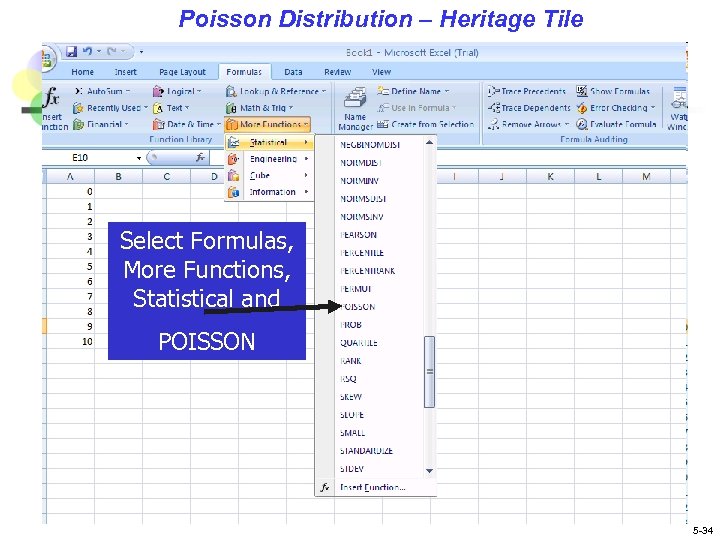The width and height of the screenshot is (720, 540).
Task: Switch to the Insert tab
Action: [x=125, y=72]
